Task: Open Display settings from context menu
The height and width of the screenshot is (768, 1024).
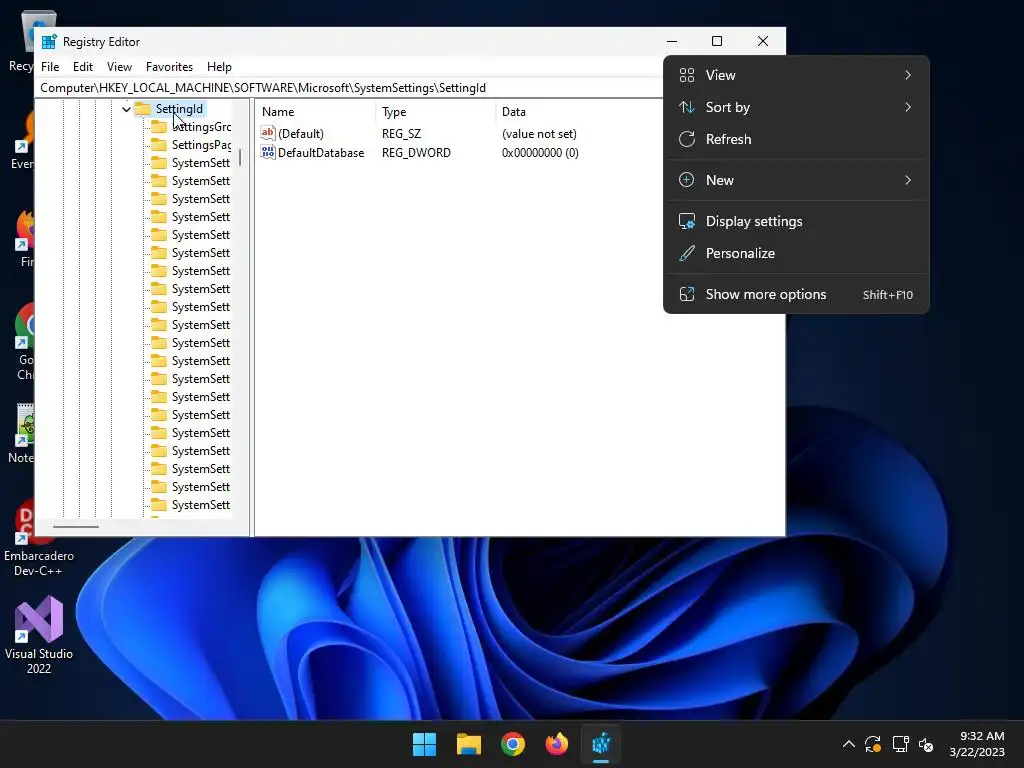Action: click(x=796, y=221)
